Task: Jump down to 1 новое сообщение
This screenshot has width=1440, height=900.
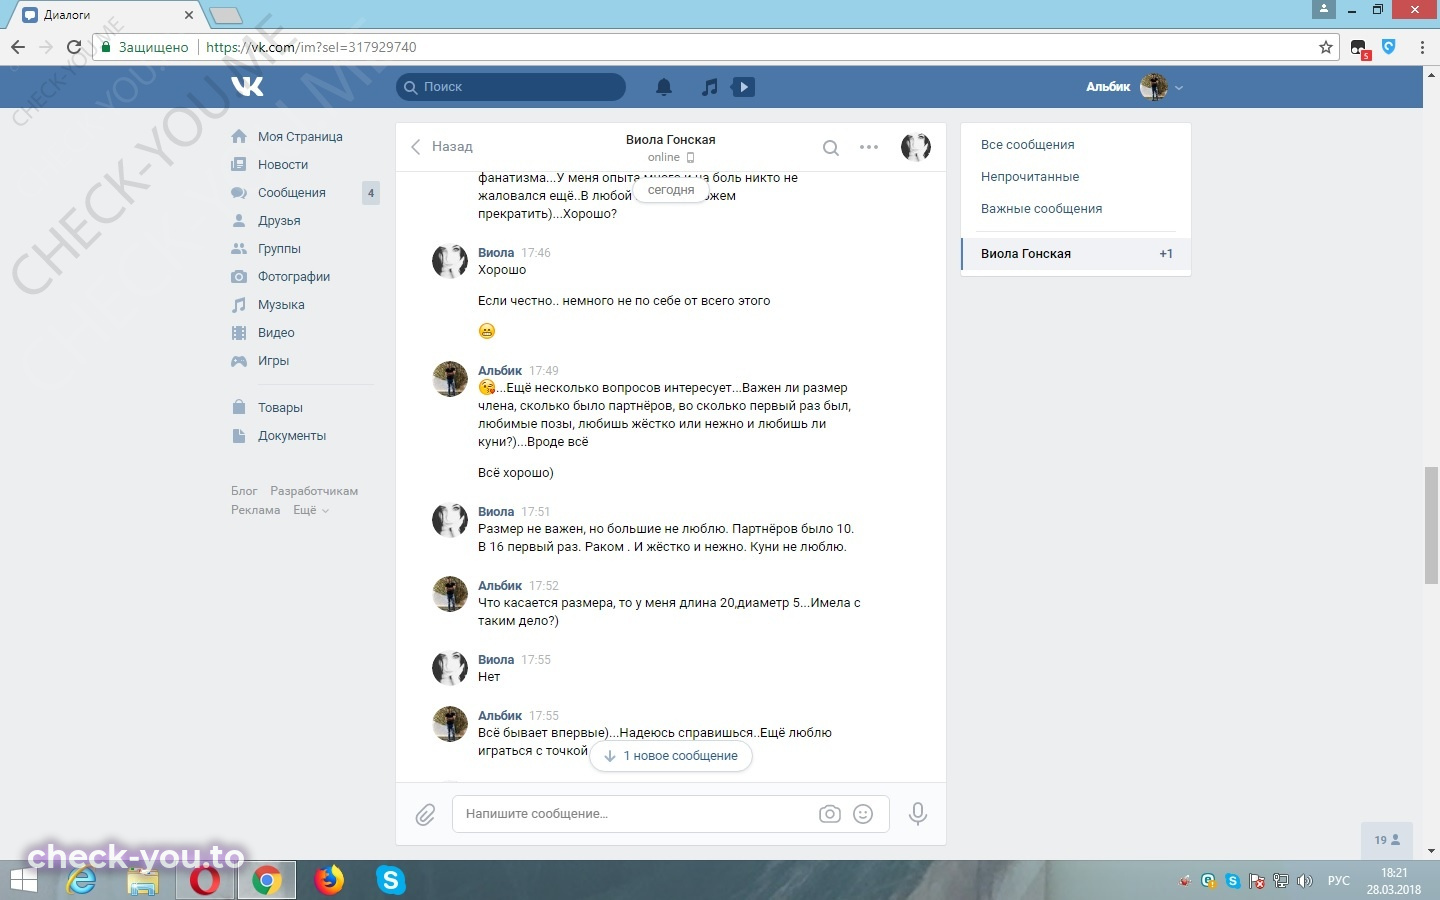Action: tap(671, 756)
